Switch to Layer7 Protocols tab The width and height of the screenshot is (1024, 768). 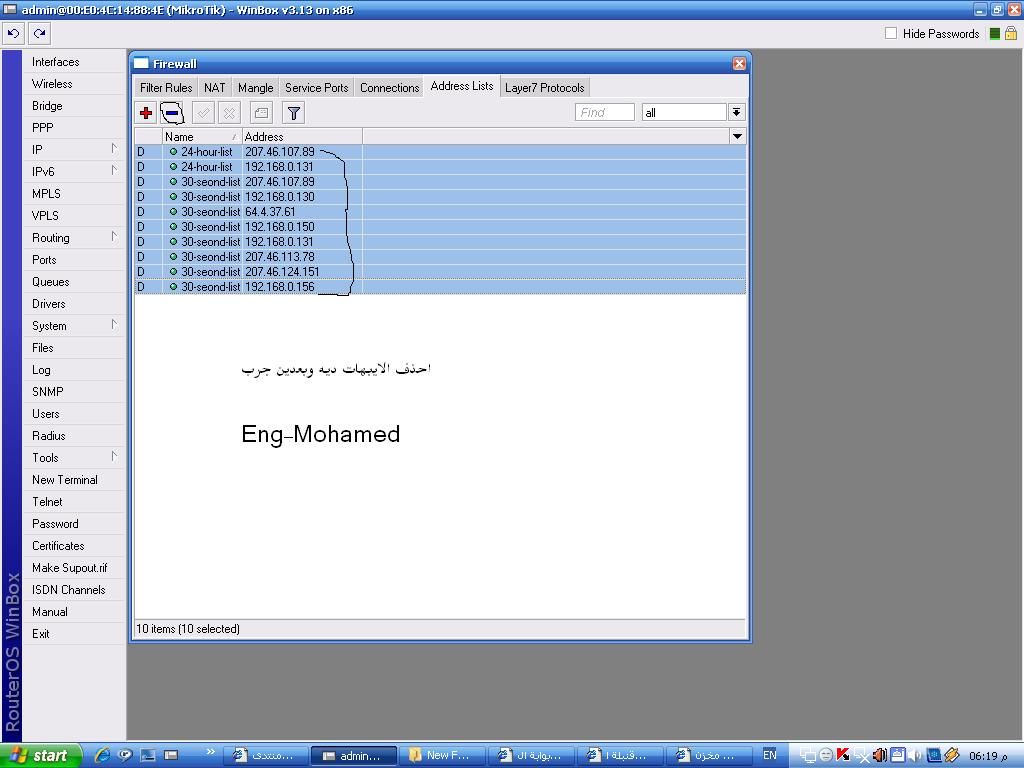coord(545,88)
